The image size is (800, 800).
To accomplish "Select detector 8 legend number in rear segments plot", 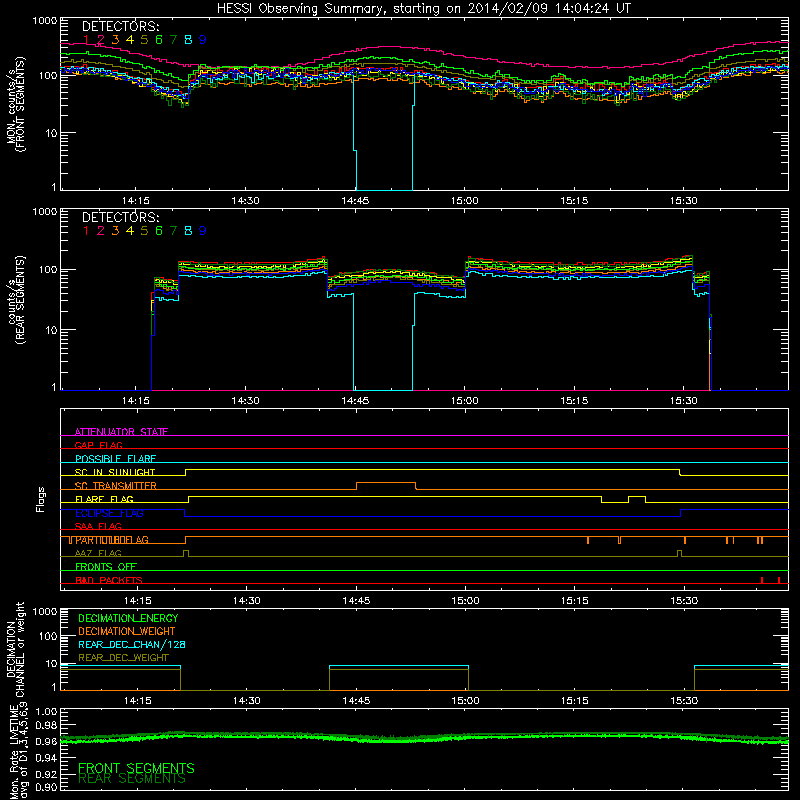I will [188, 231].
